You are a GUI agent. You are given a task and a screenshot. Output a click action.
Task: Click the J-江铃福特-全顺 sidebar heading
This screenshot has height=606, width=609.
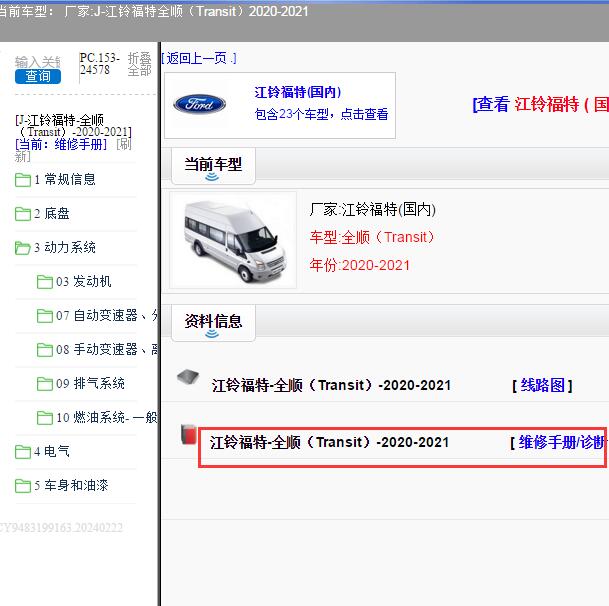coord(73,126)
